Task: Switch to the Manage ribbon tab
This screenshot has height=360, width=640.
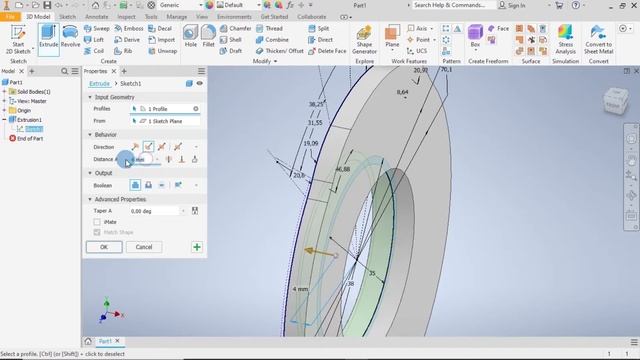Action: point(177,17)
